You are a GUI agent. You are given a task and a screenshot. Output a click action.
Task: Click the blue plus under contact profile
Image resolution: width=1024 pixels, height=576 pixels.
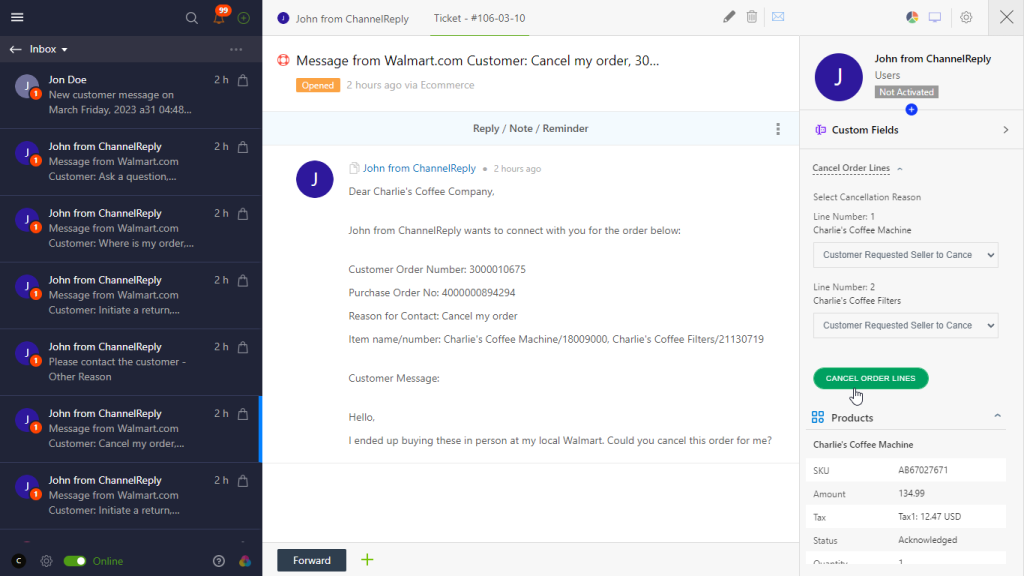click(912, 110)
